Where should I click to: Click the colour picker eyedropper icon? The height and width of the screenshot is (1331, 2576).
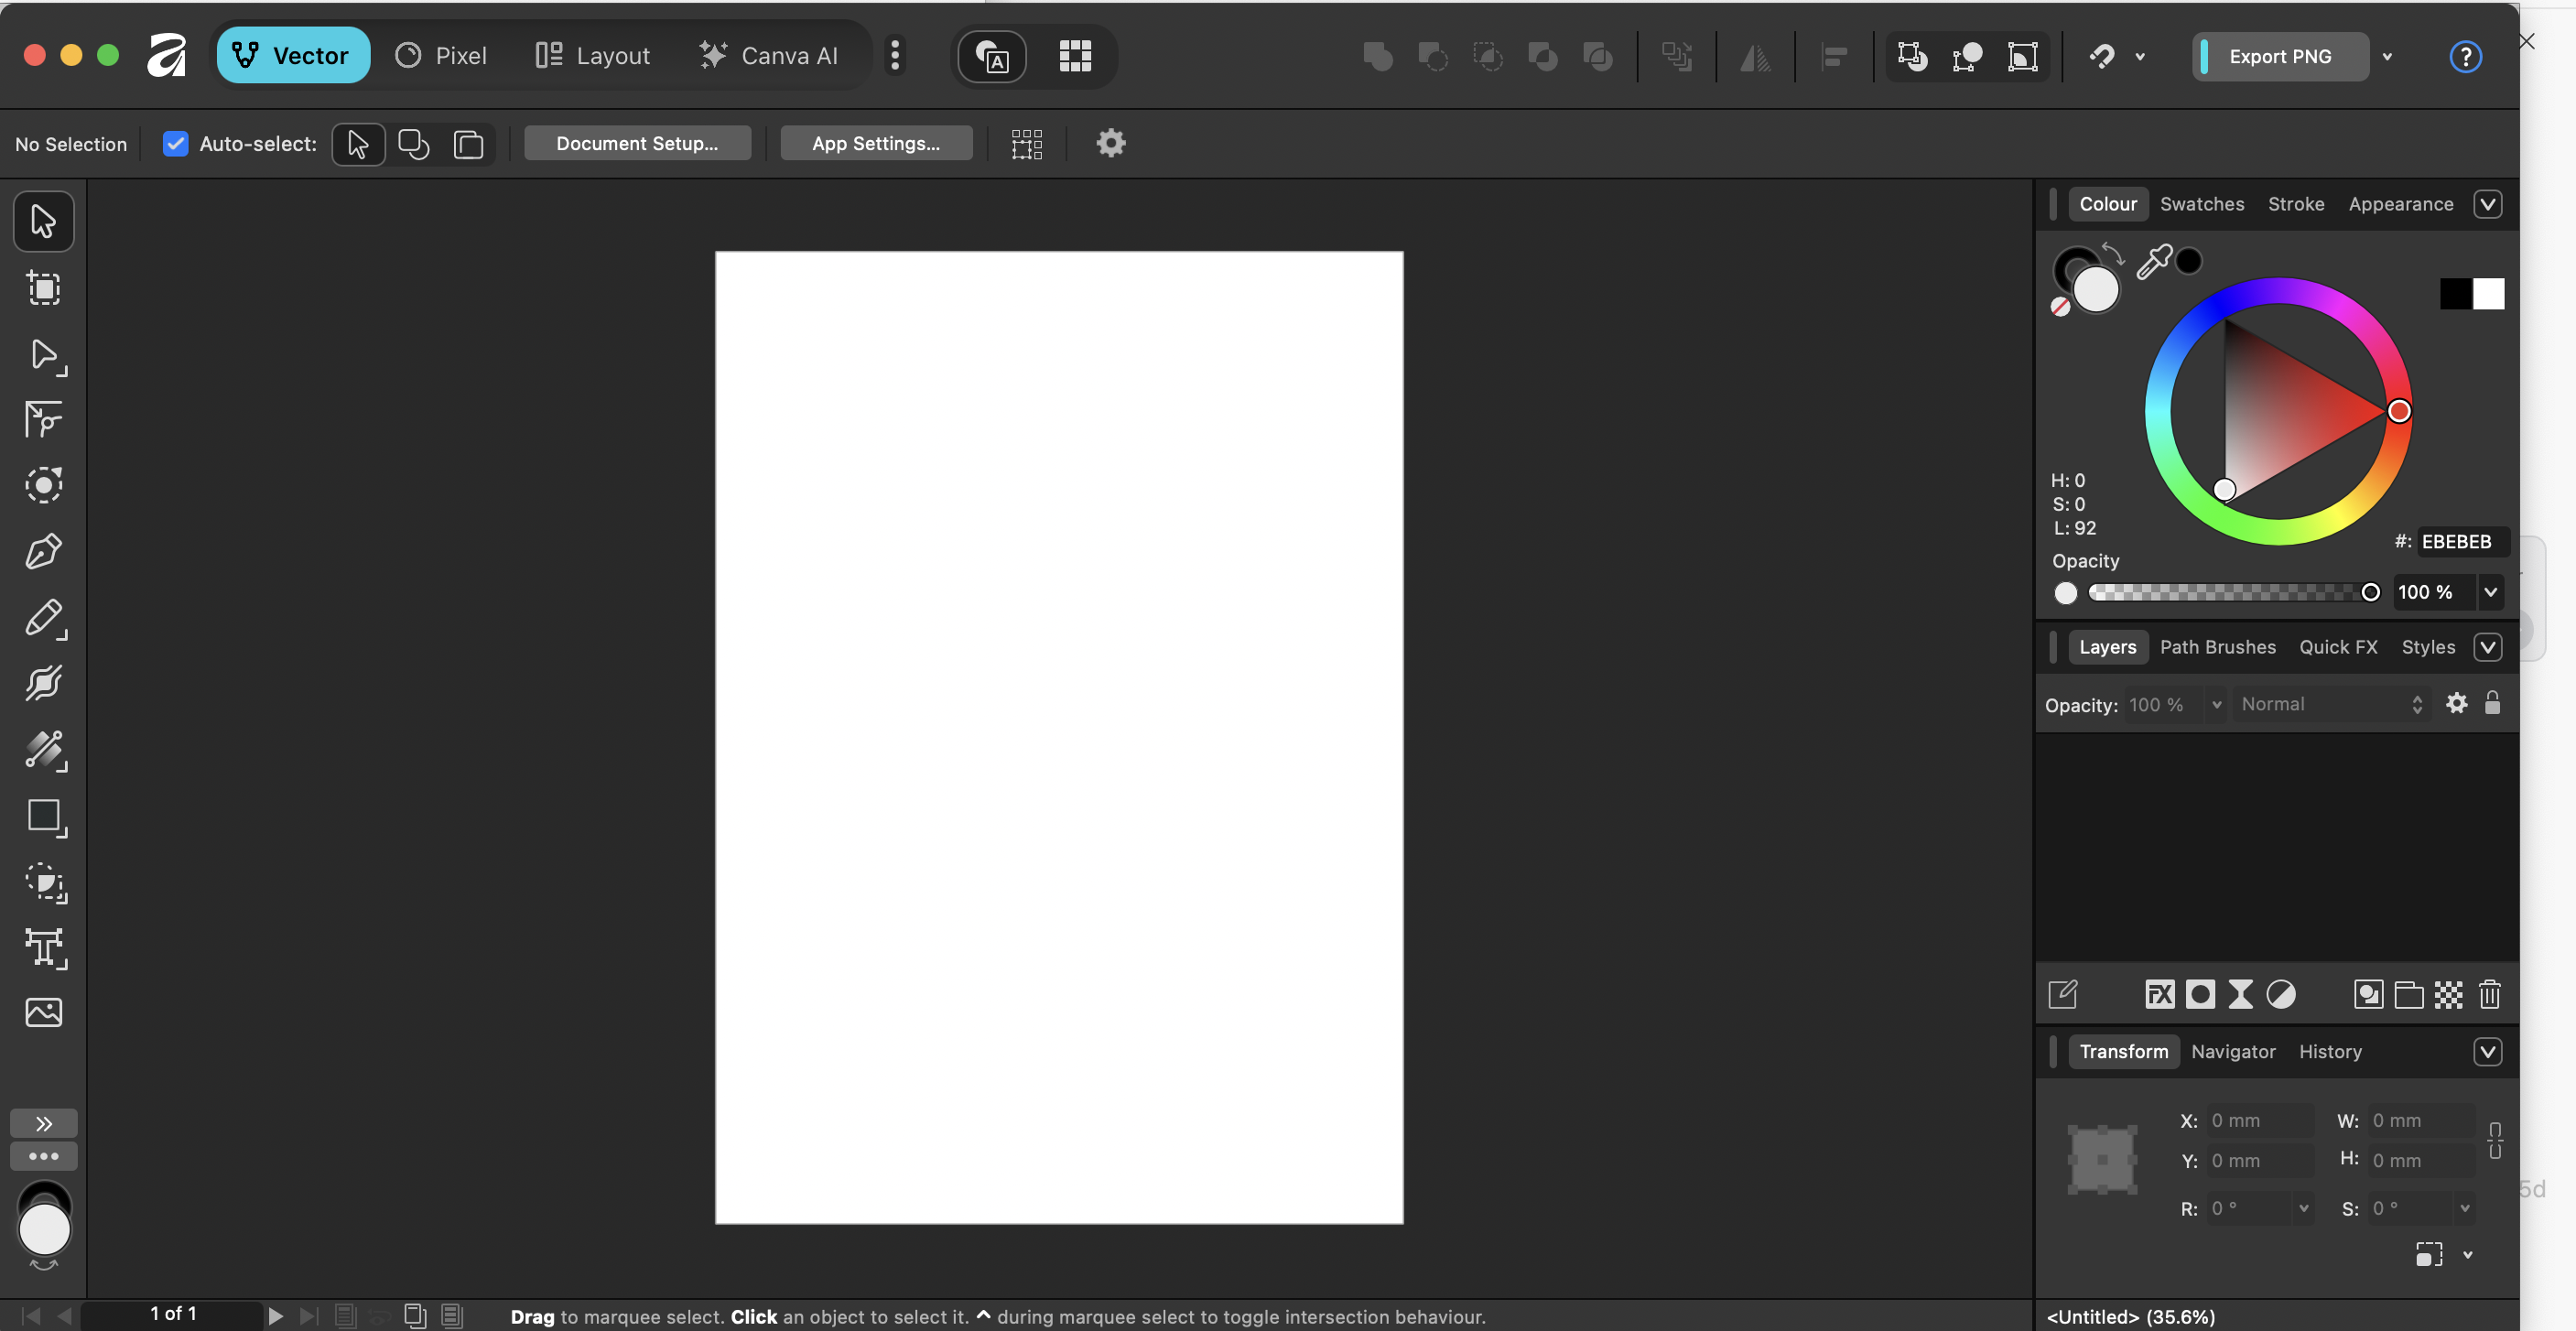pyautogui.click(x=2153, y=262)
